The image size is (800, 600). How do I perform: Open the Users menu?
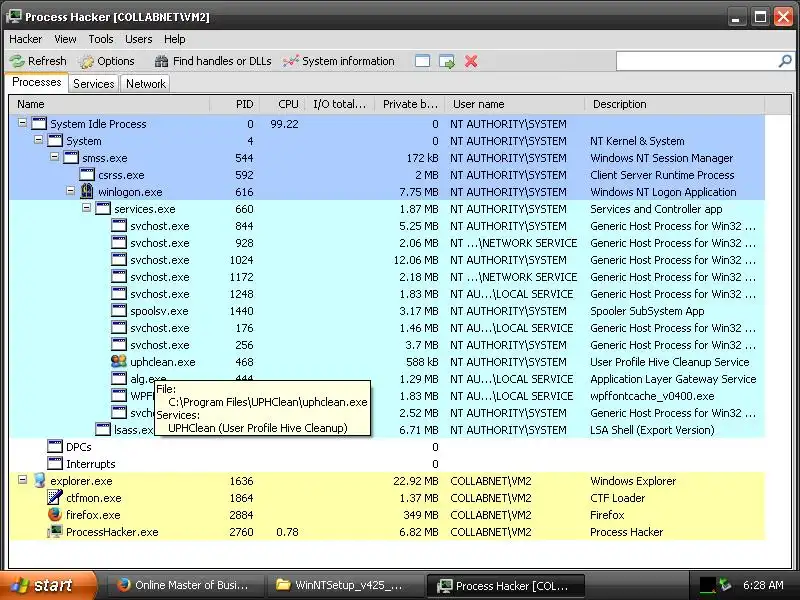click(x=138, y=39)
